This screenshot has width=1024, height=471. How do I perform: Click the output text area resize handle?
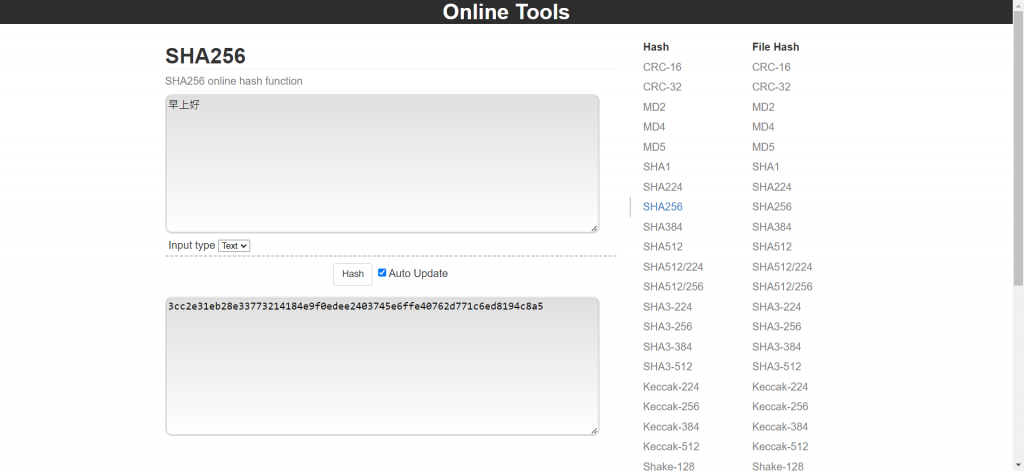point(594,430)
